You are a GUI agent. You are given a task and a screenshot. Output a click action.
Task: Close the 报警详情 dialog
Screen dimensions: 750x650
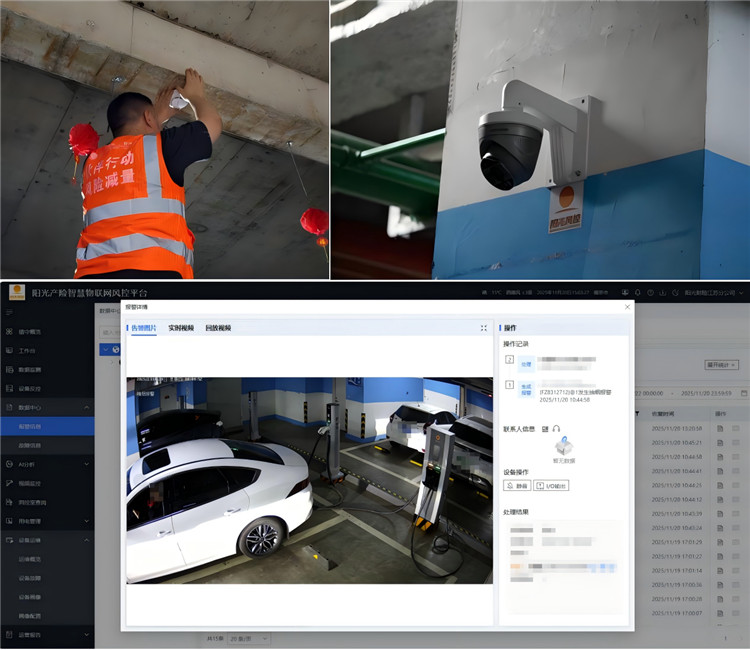[x=628, y=307]
